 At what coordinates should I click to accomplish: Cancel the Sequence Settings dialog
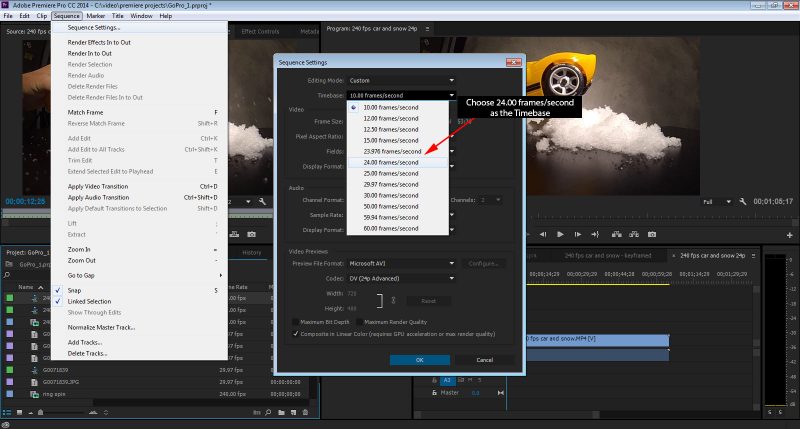(x=484, y=359)
